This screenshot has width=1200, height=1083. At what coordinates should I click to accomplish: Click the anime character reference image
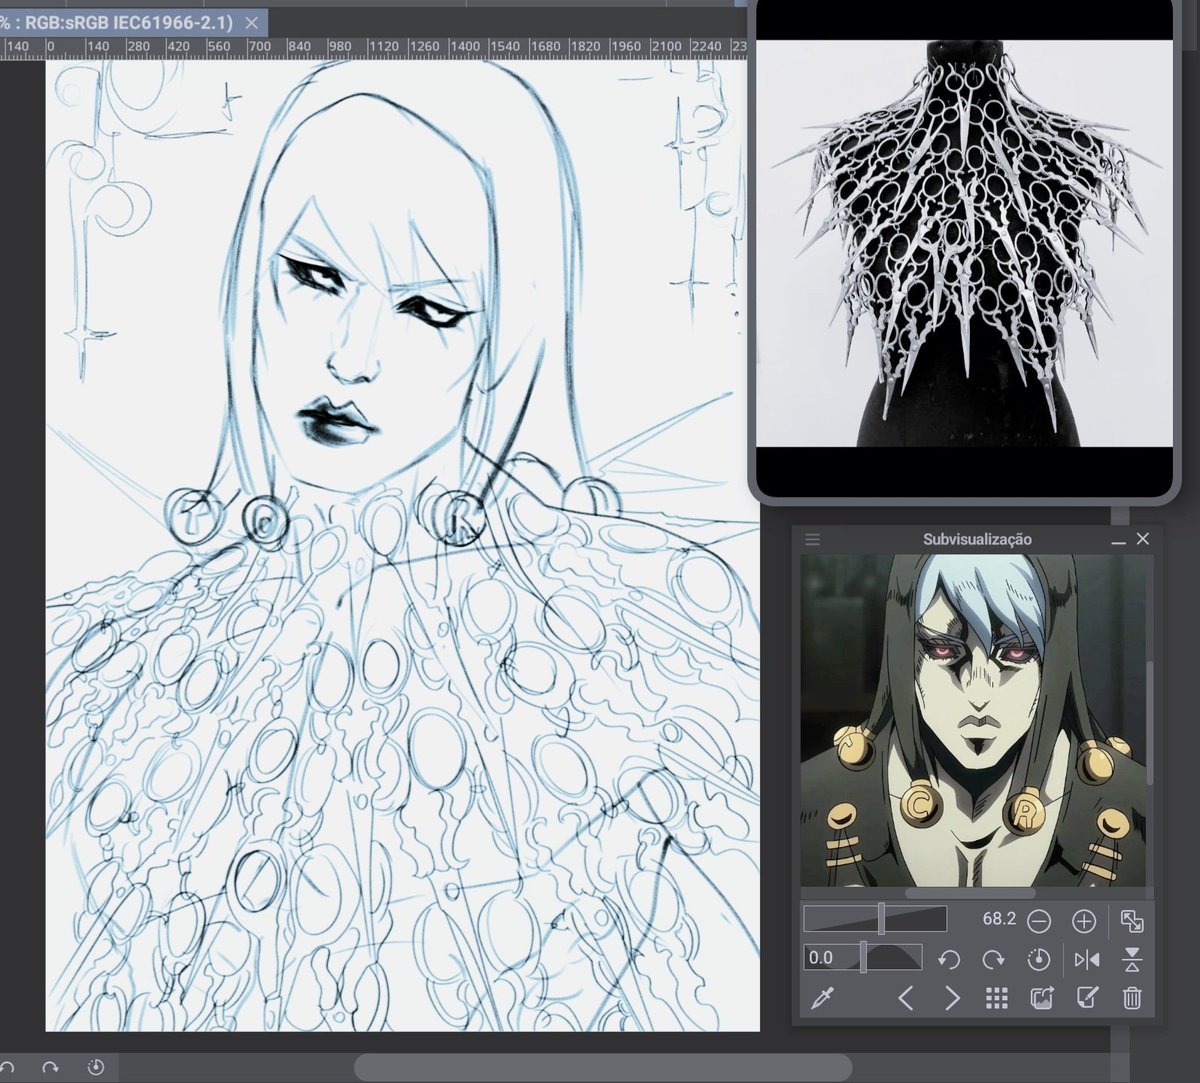[x=973, y=721]
